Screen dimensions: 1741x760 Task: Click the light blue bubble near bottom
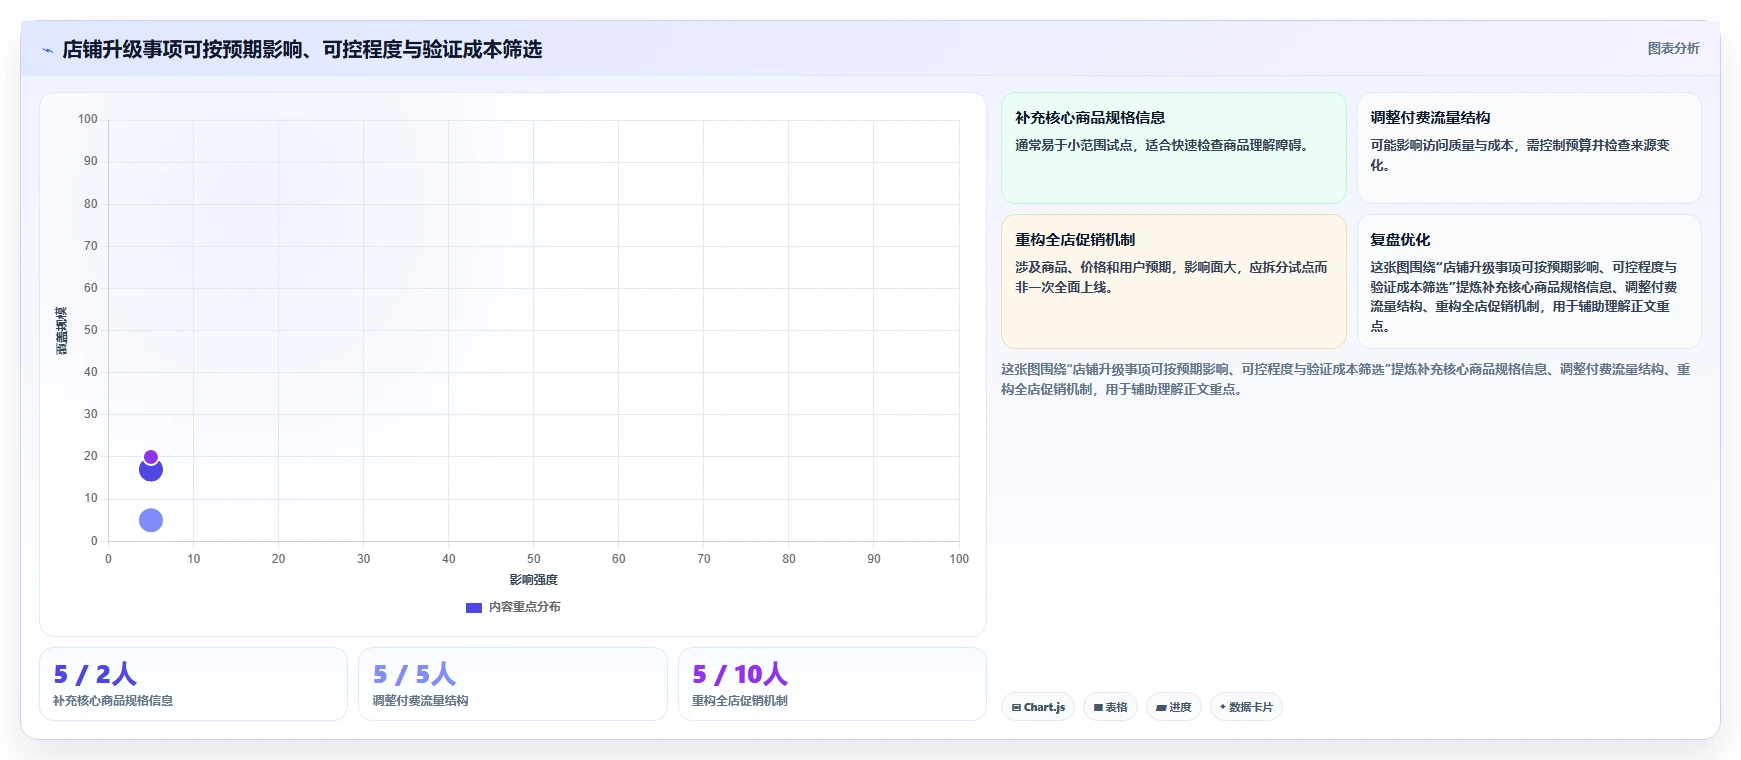coord(151,520)
